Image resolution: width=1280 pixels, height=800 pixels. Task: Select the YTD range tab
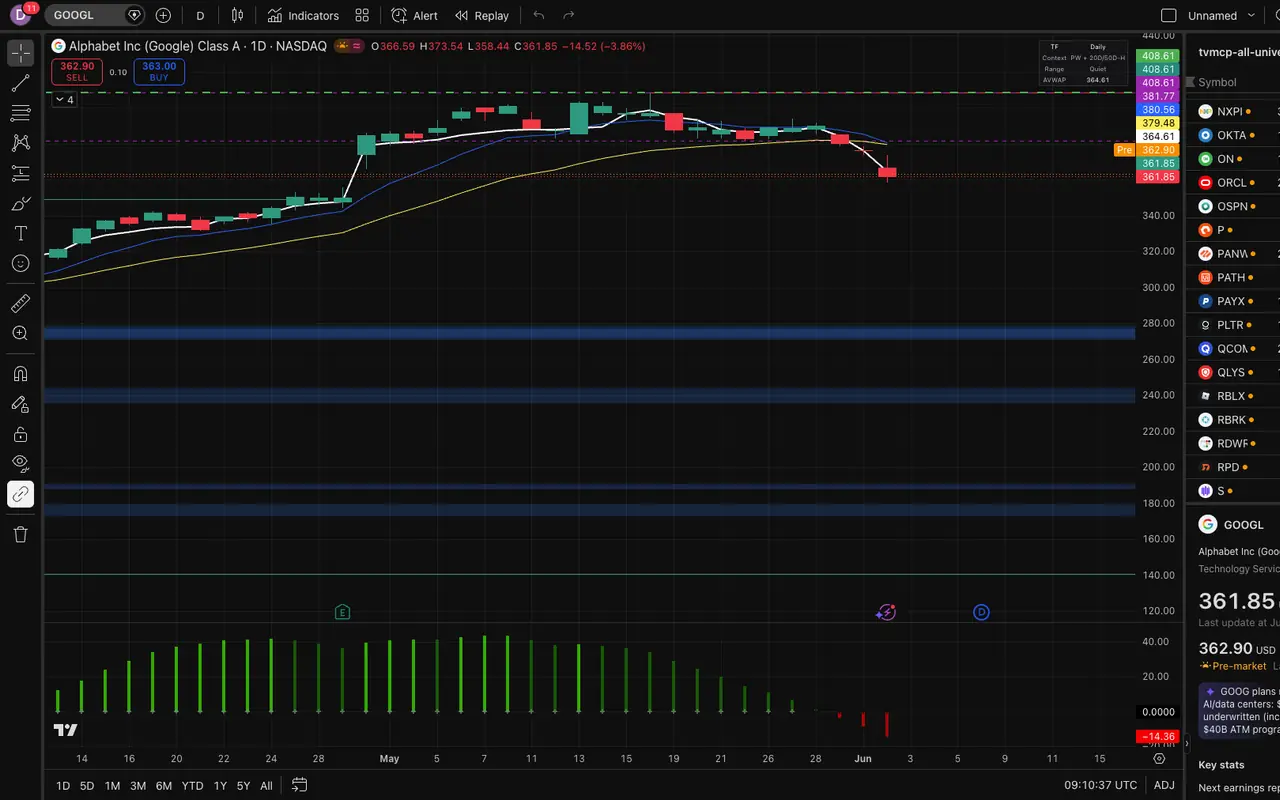[x=192, y=786]
